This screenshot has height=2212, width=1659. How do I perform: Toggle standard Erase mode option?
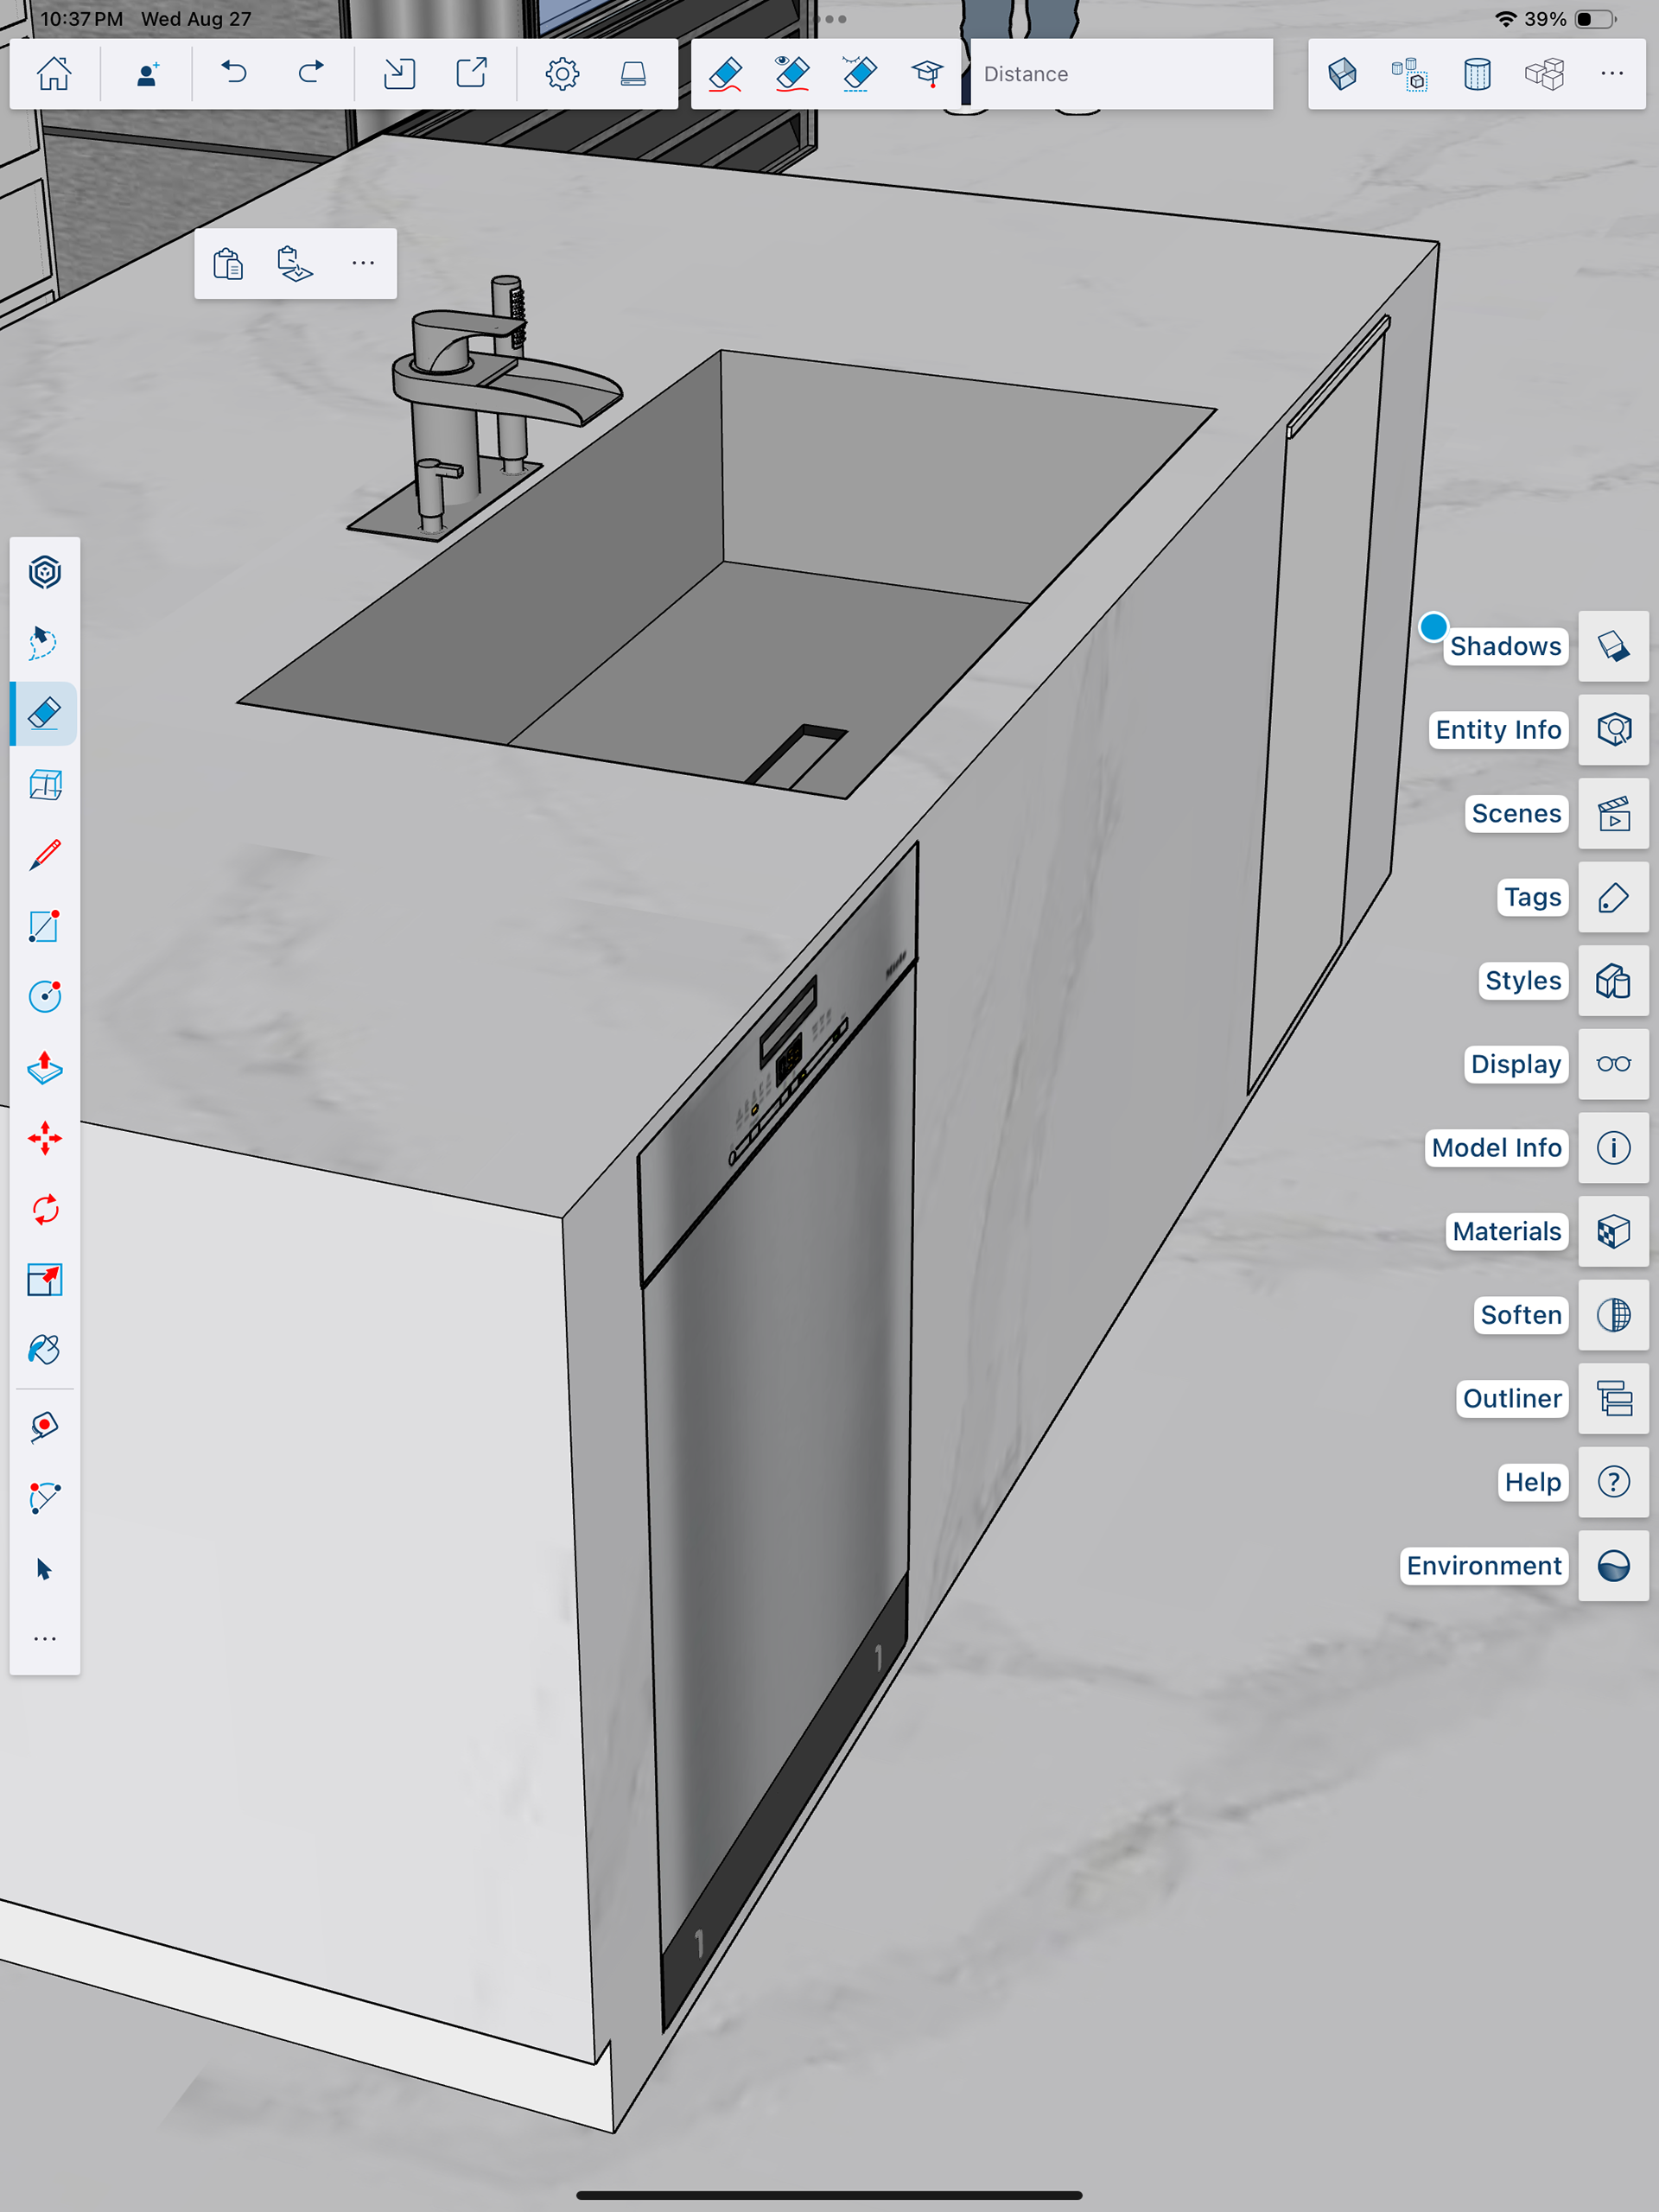point(725,74)
